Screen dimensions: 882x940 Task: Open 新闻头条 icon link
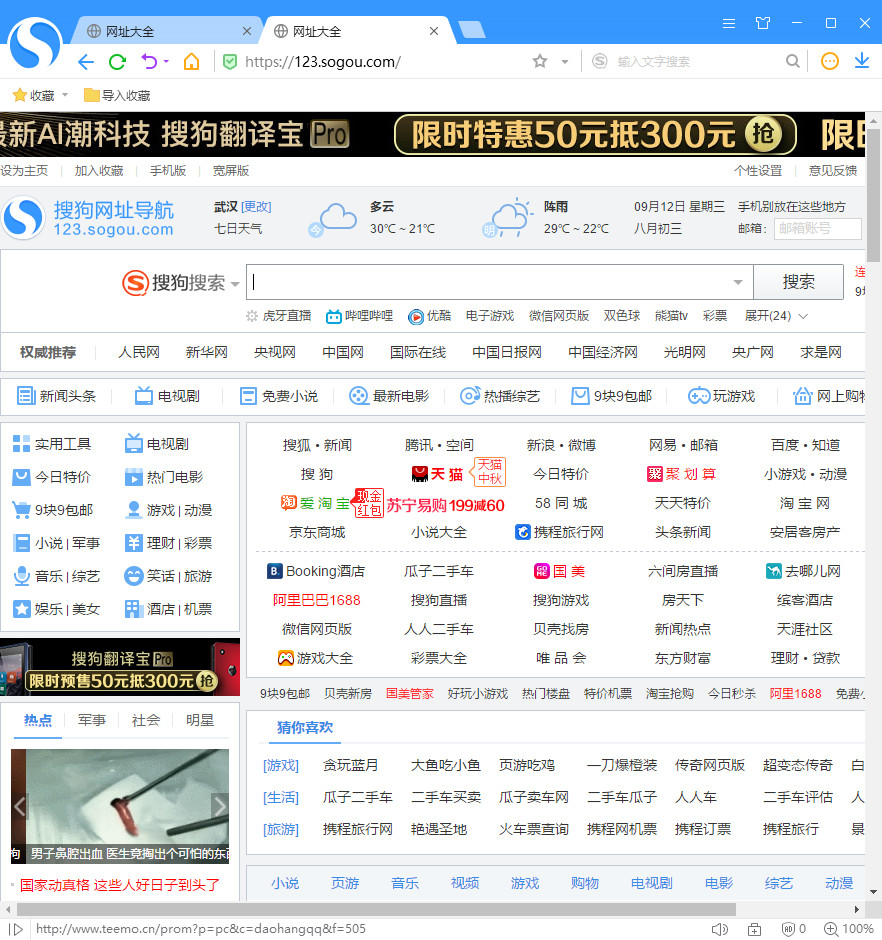(x=56, y=396)
